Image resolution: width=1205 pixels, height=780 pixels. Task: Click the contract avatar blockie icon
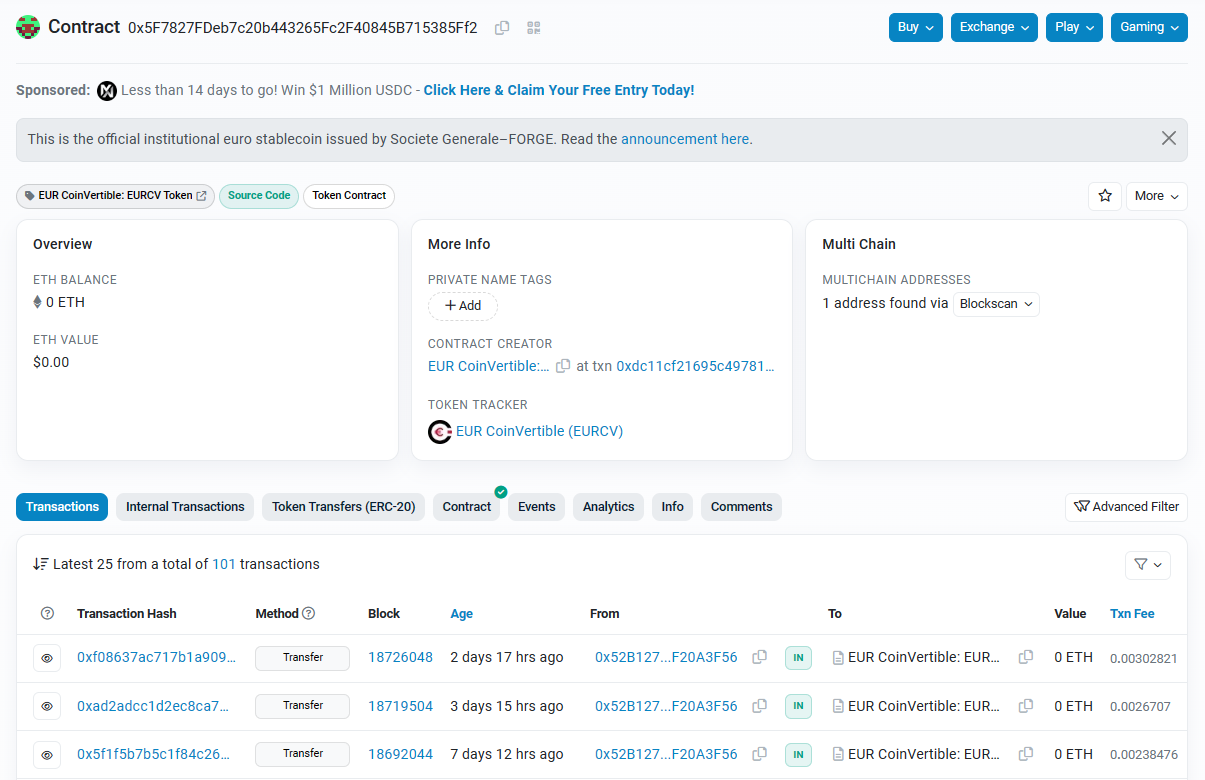tap(28, 27)
